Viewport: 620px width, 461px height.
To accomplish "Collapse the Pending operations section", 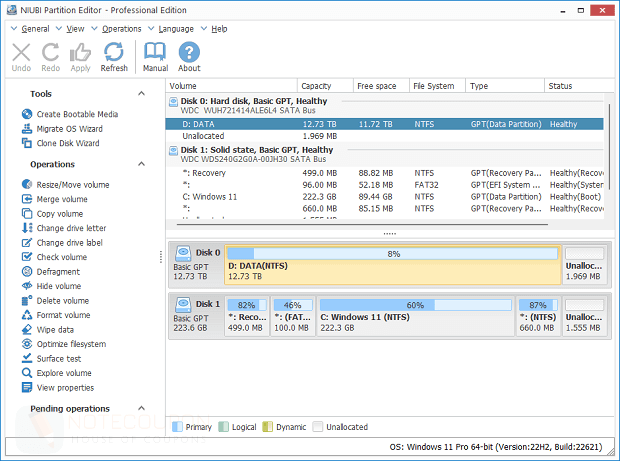I will [x=142, y=408].
